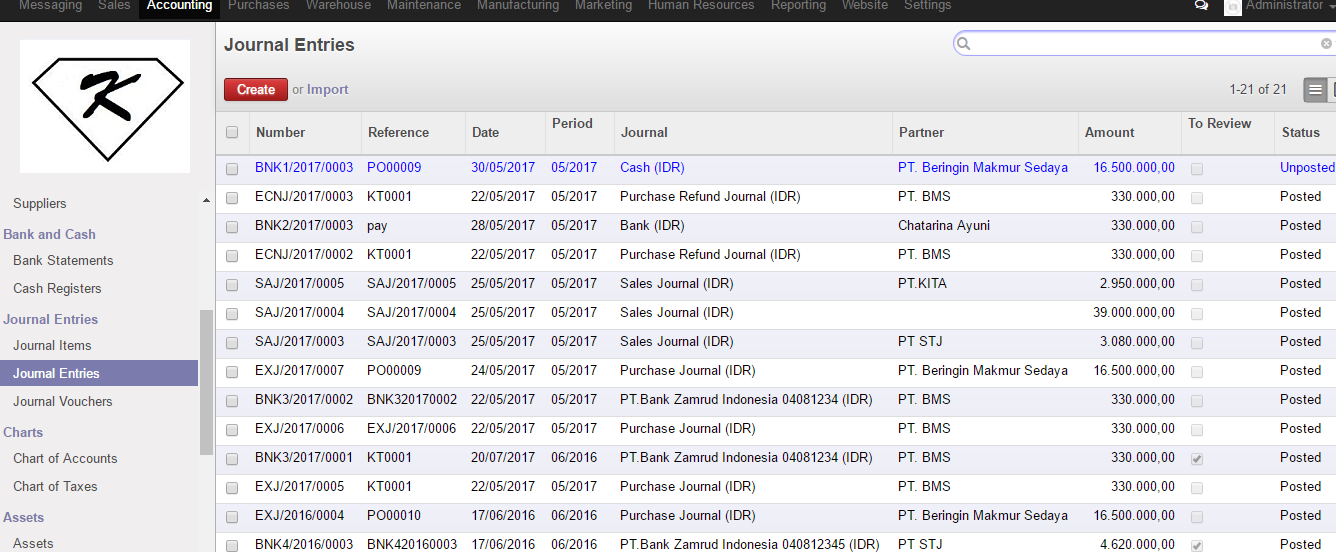This screenshot has width=1336, height=552.
Task: Open the Sales menu
Action: [114, 6]
